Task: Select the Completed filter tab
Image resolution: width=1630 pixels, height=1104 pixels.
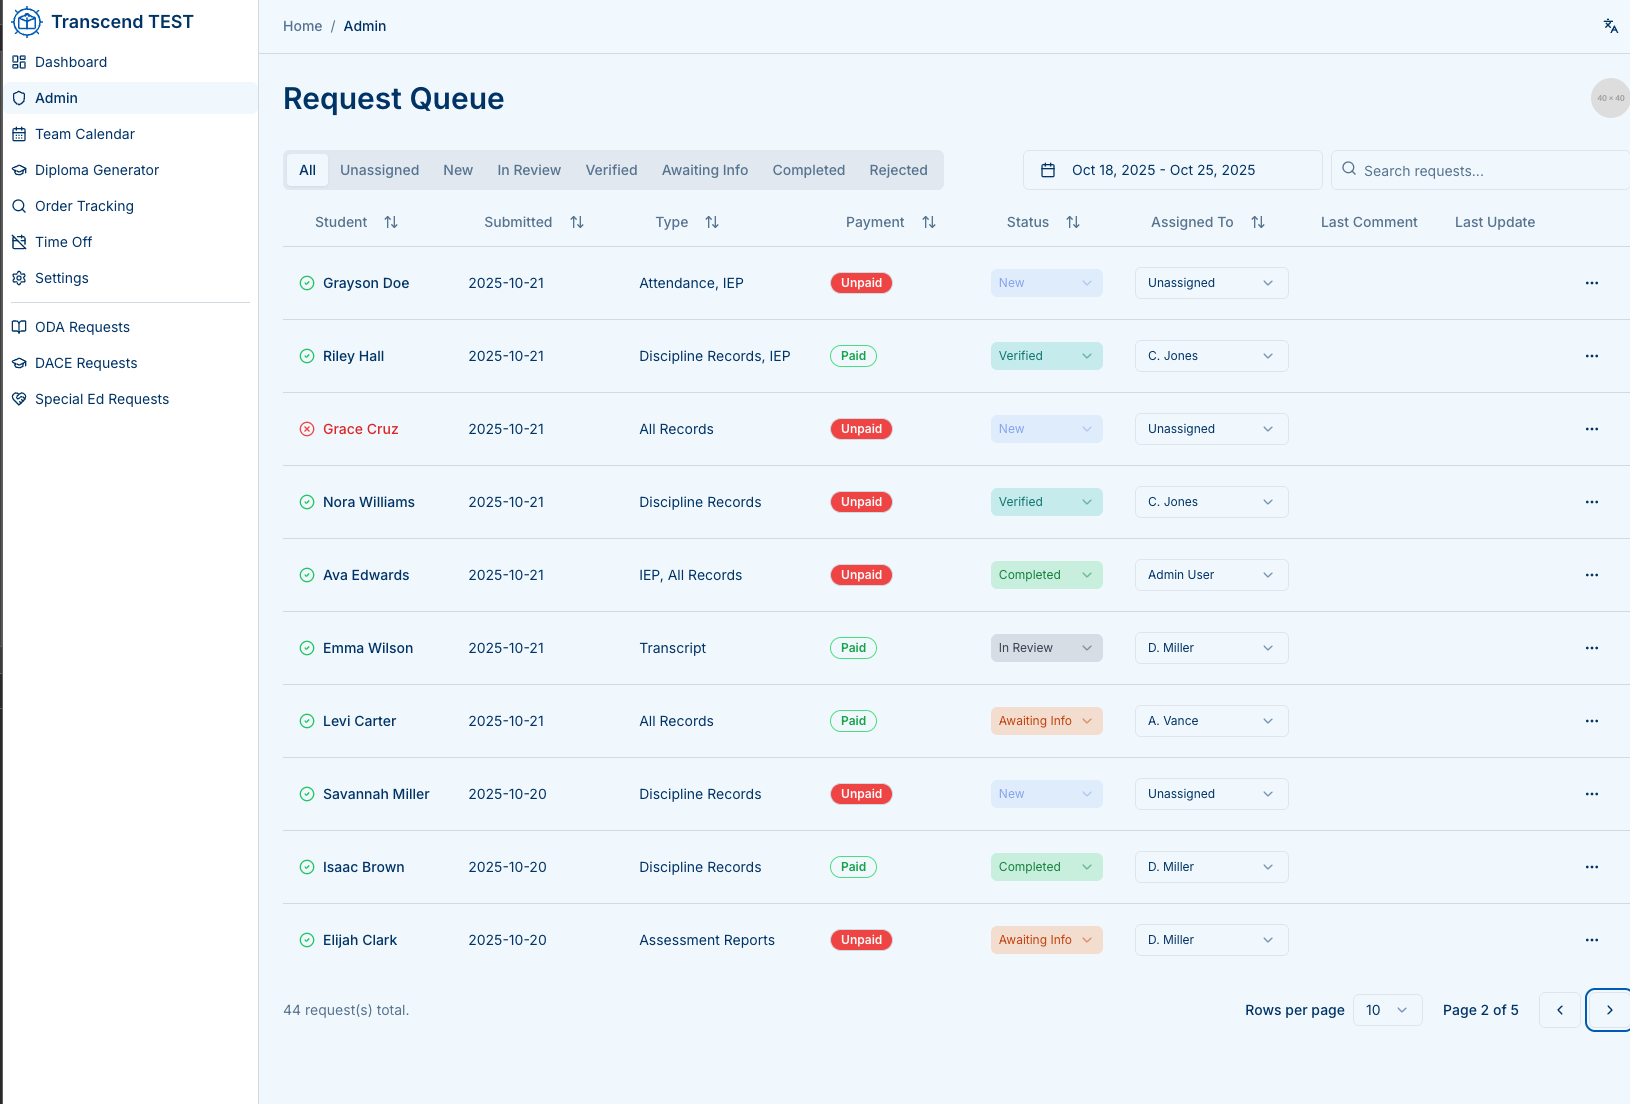Action: pyautogui.click(x=808, y=170)
